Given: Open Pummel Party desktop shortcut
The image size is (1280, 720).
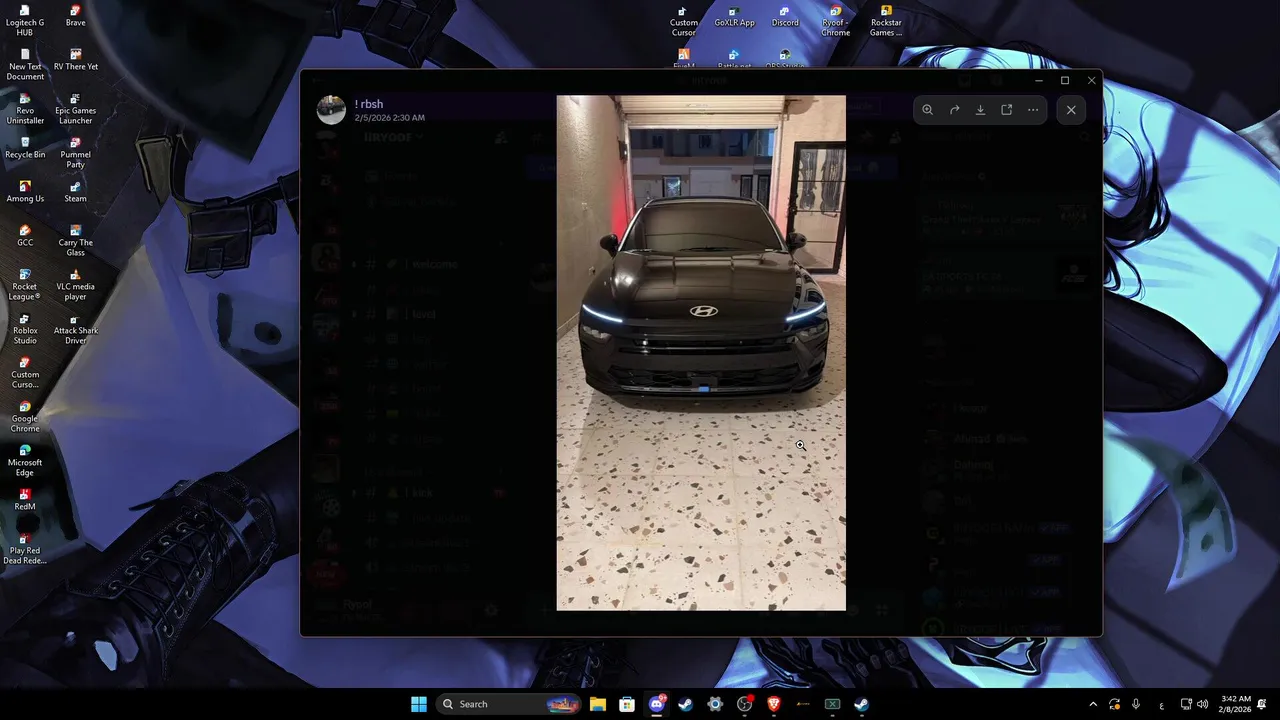Looking at the screenshot, I should (75, 153).
